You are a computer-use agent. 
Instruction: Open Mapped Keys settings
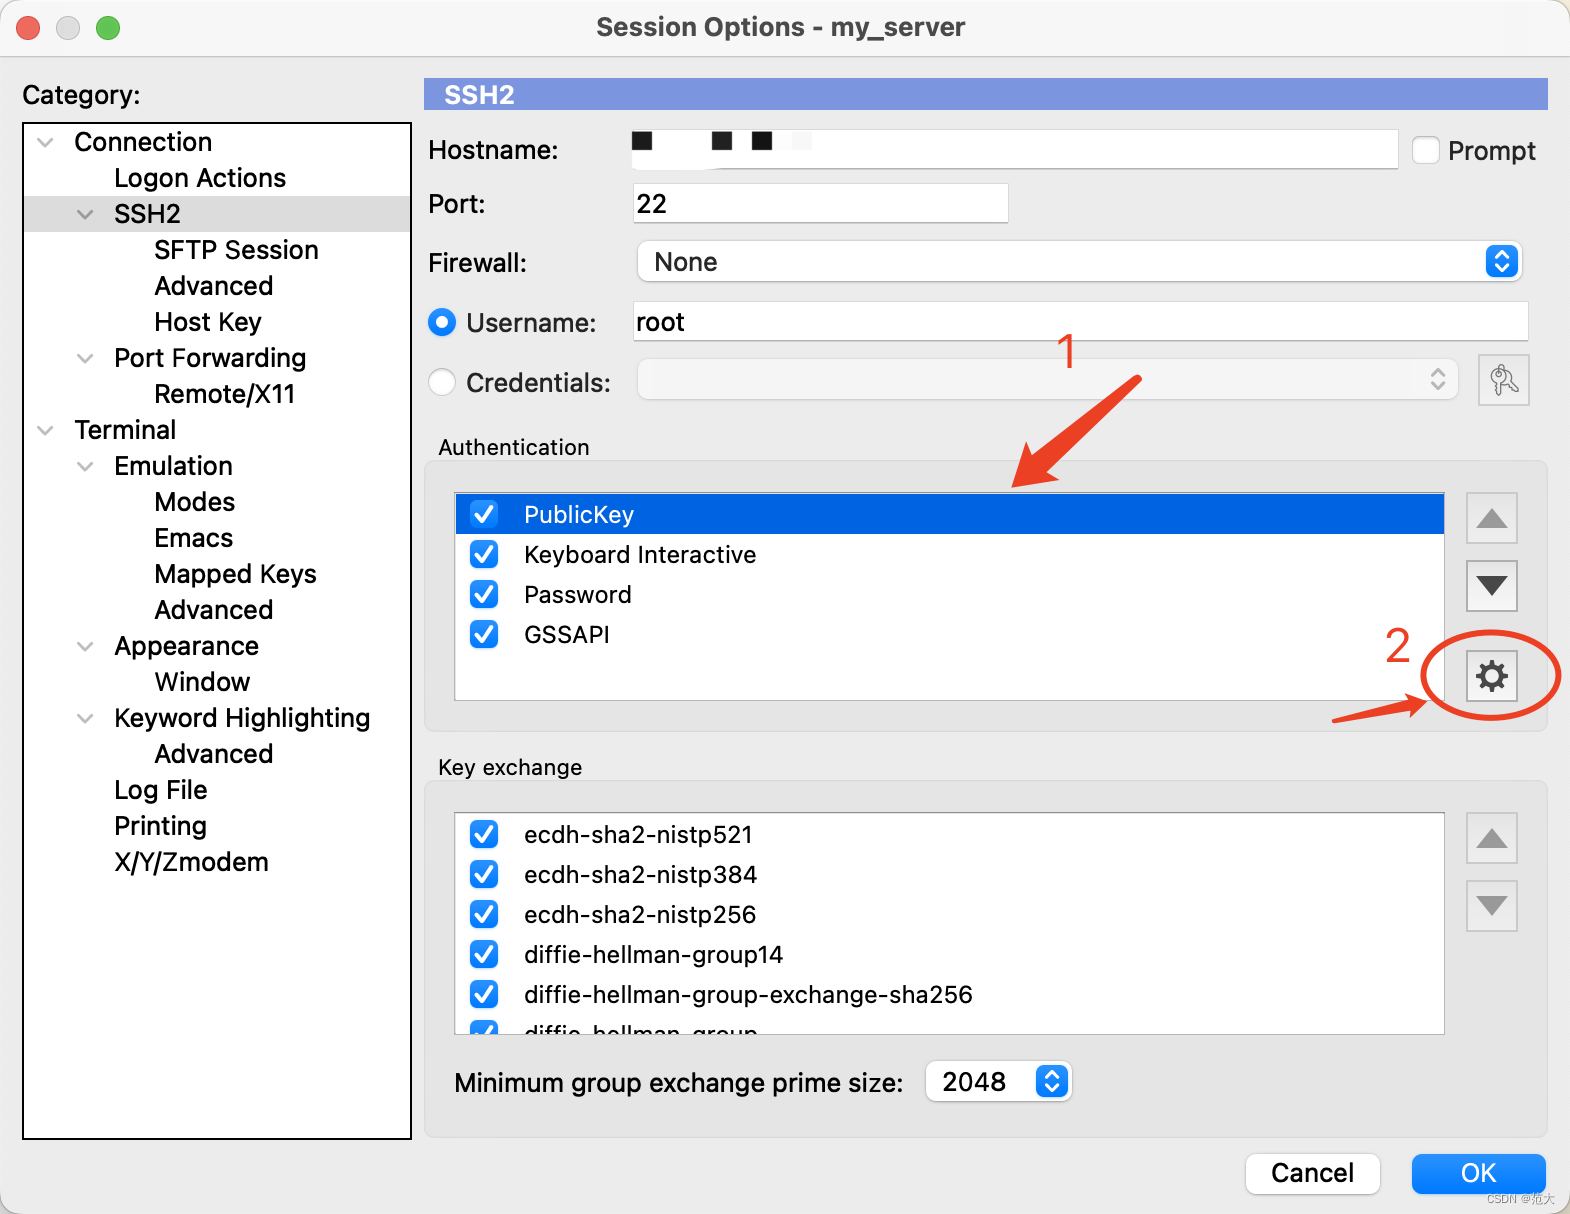[x=236, y=574]
